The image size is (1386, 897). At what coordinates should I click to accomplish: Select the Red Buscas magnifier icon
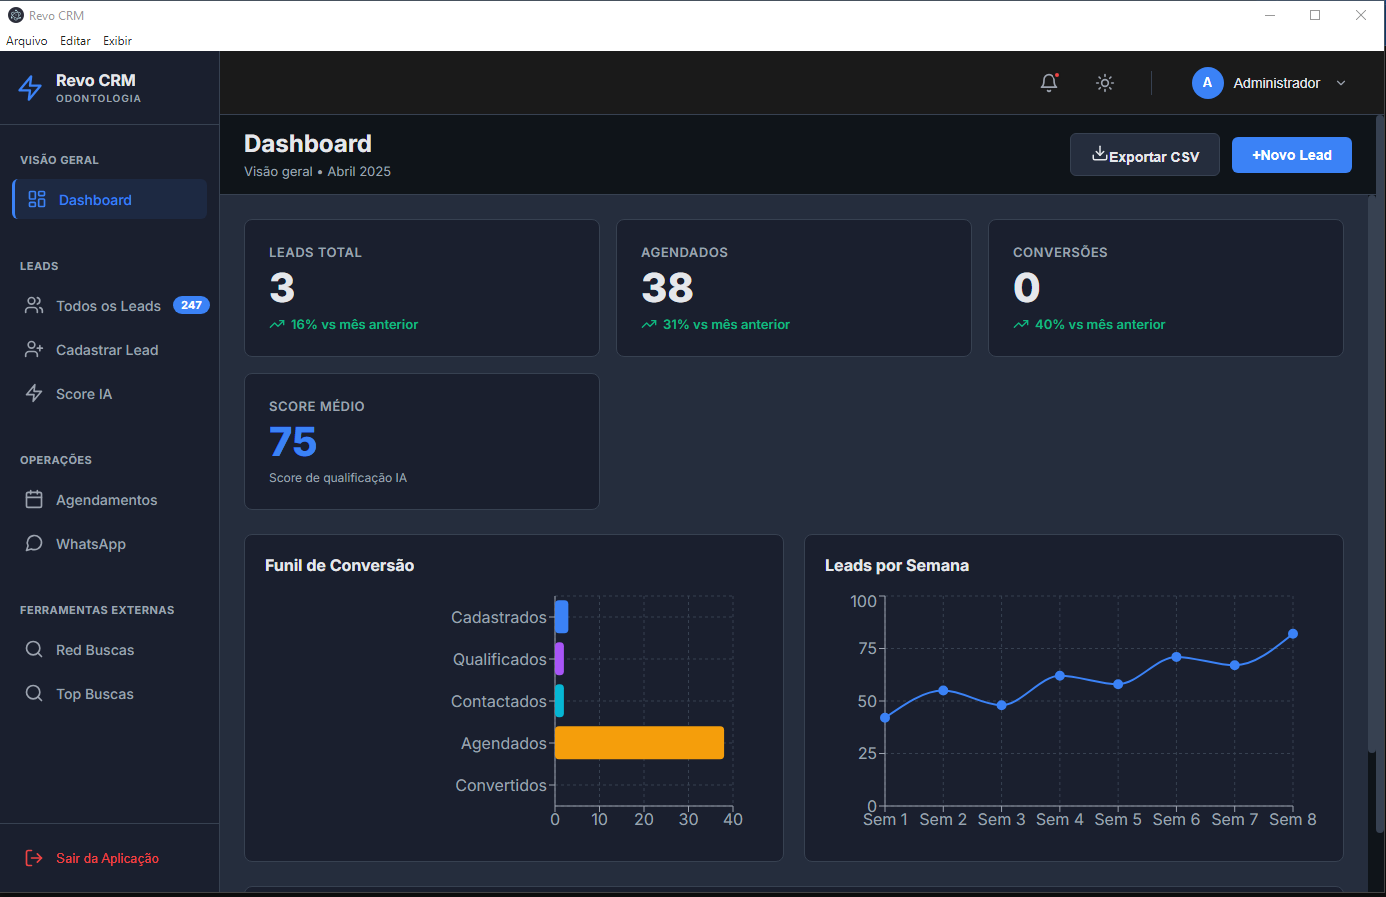[32, 649]
